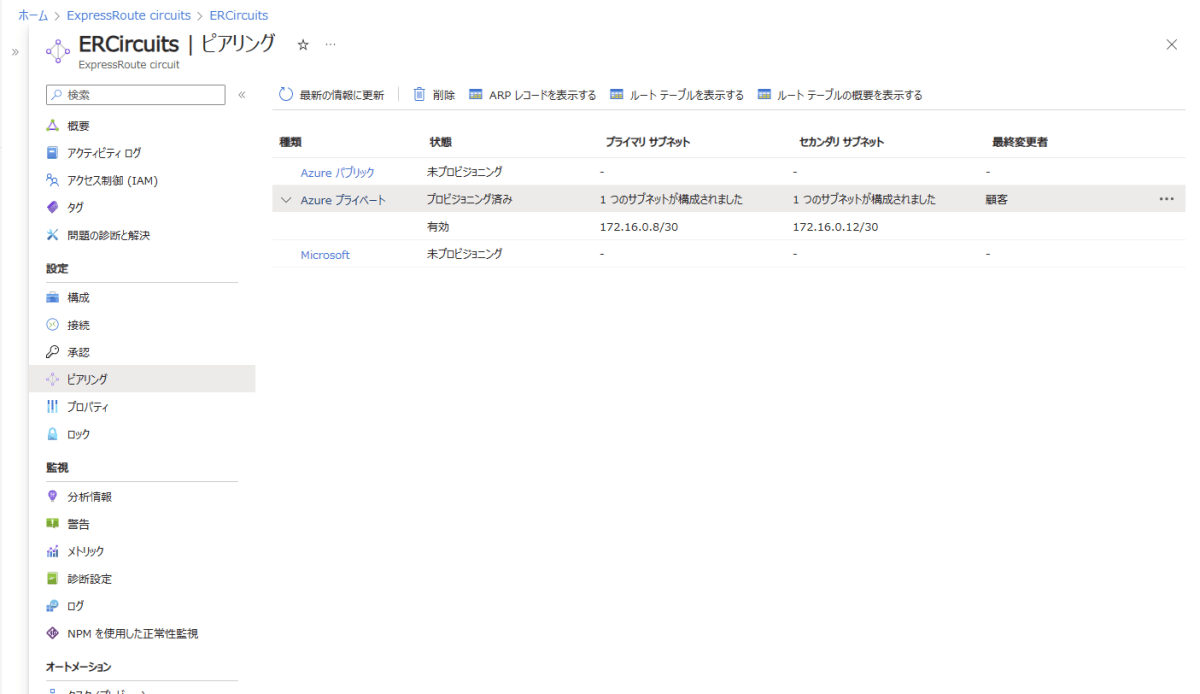Click the アクティビティ ログ icon
Screen dimensions: 1200x694
pyautogui.click(x=53, y=153)
